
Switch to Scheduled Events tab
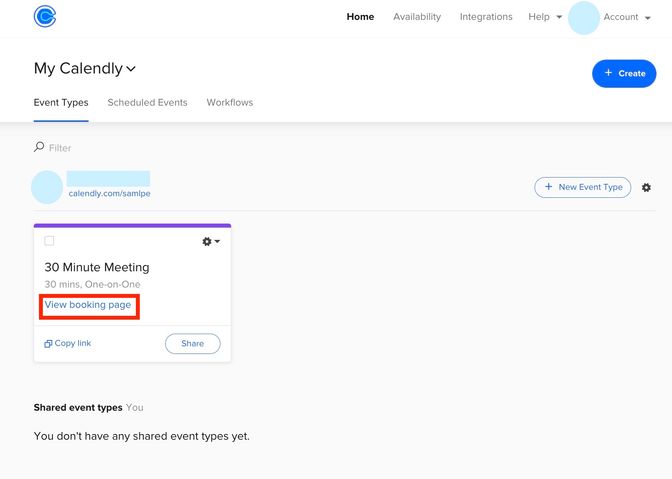click(147, 102)
